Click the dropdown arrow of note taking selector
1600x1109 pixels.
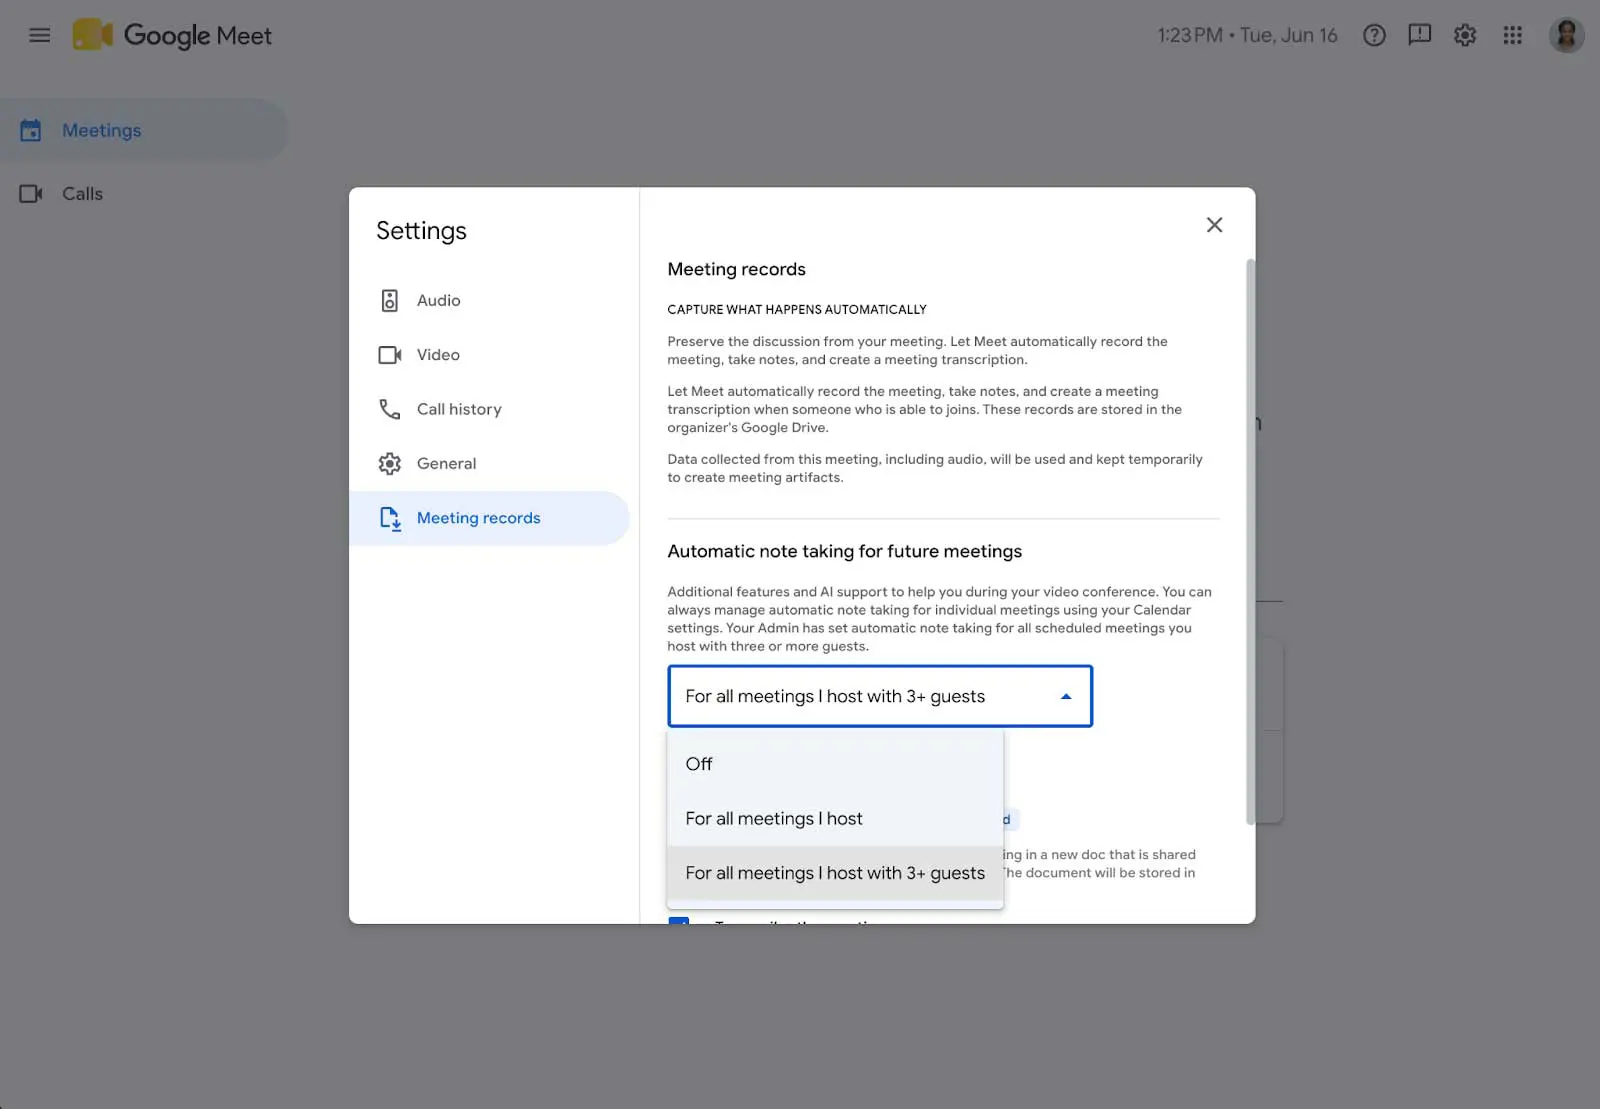point(1066,697)
